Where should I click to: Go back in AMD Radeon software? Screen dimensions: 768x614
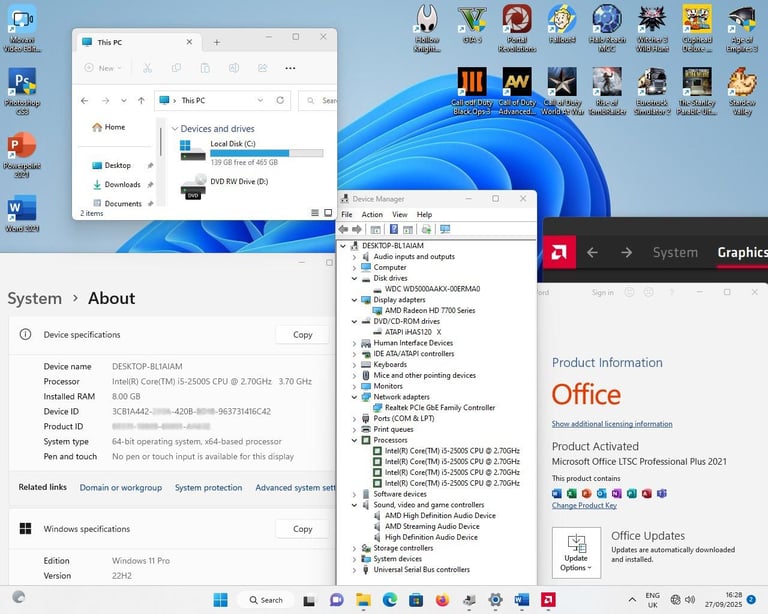point(592,252)
